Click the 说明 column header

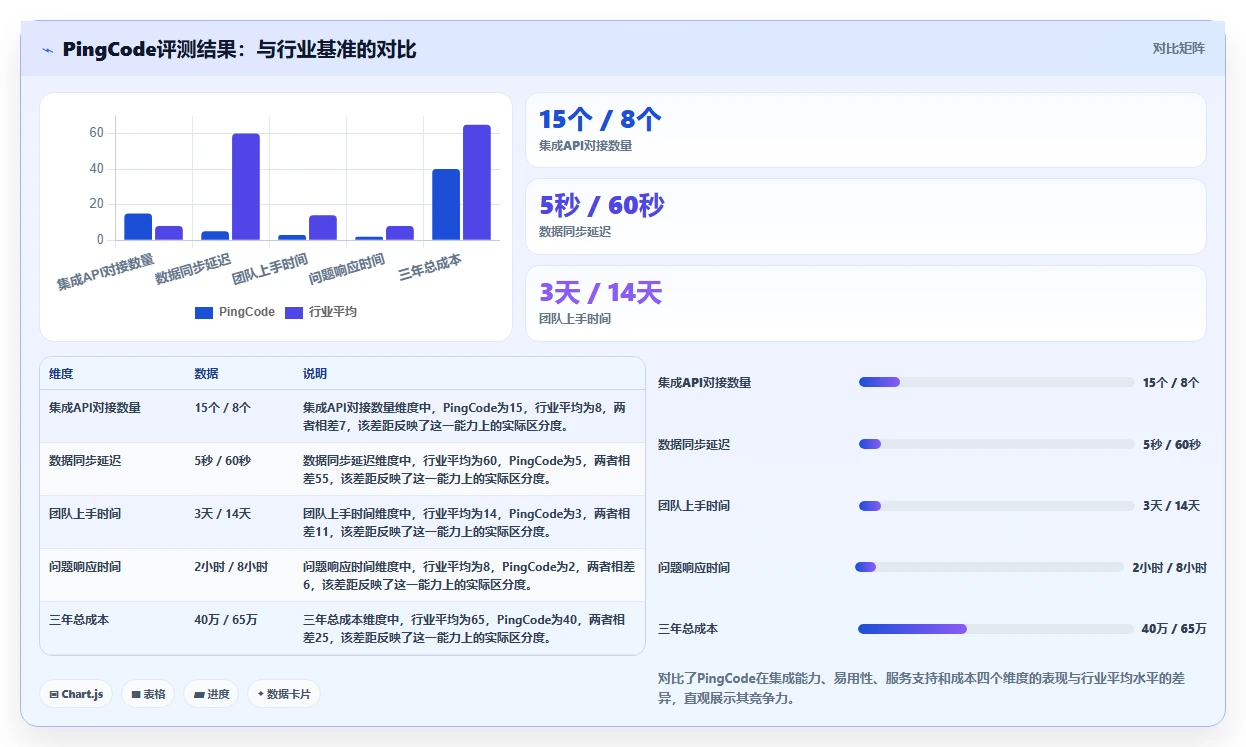[x=315, y=374]
